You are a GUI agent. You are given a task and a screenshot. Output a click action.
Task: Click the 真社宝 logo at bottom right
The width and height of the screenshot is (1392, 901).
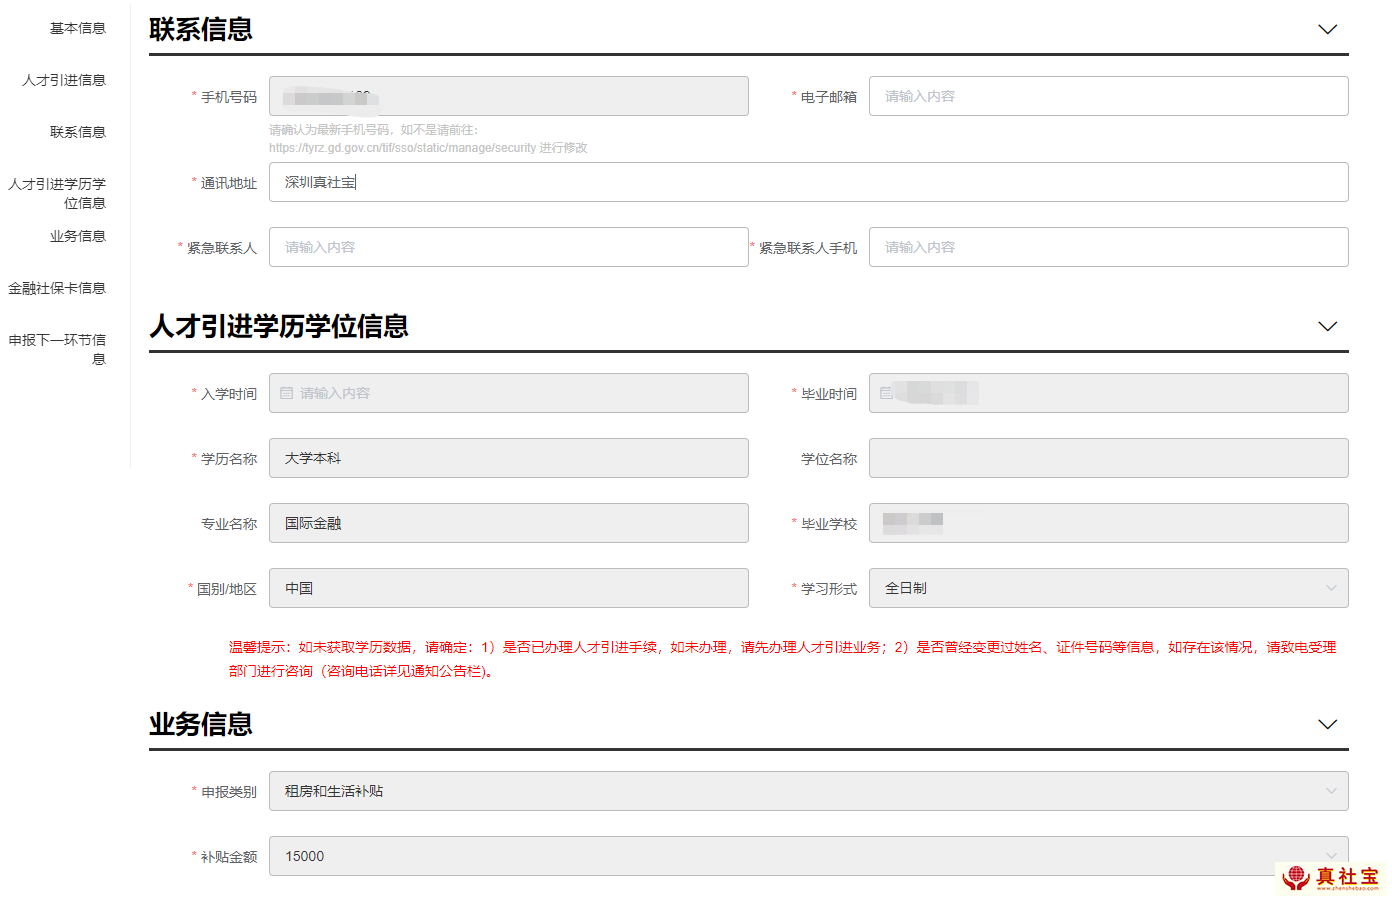pos(1331,878)
